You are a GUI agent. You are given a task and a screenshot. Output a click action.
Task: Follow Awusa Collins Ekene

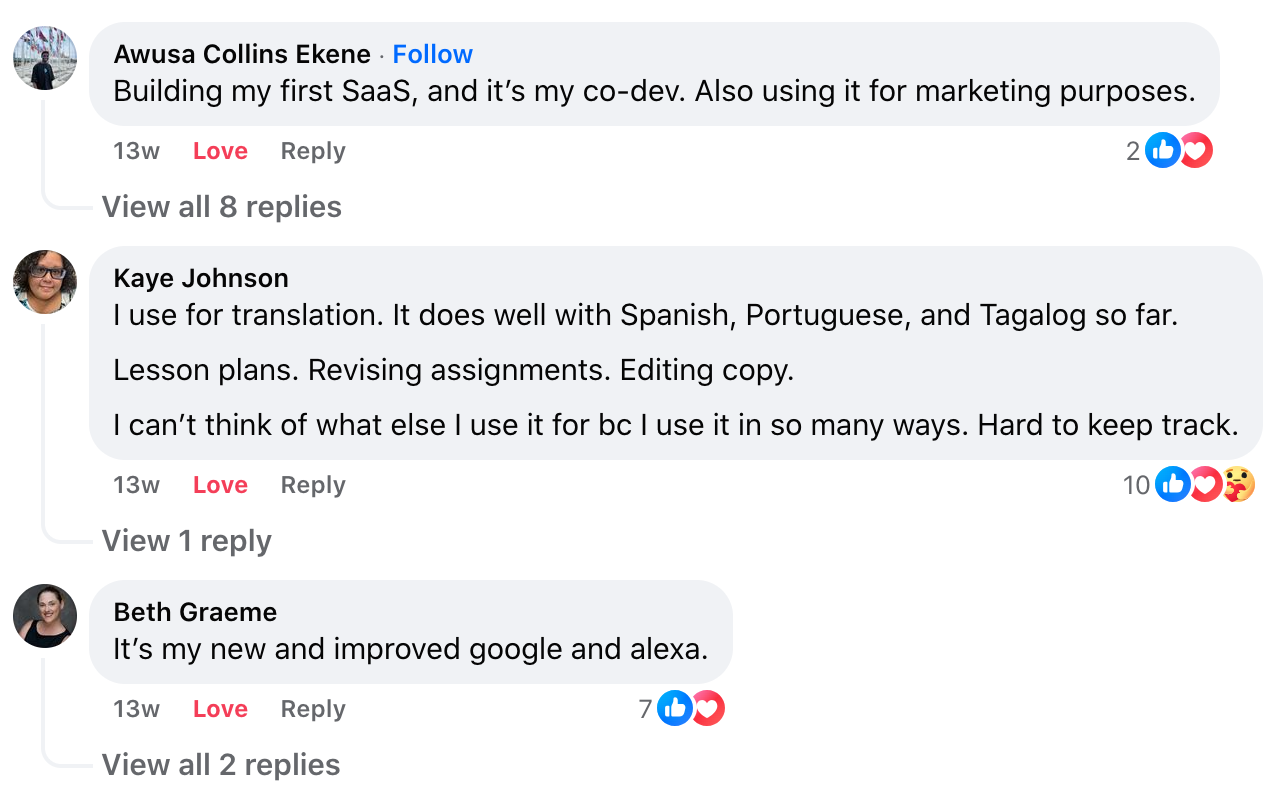click(432, 54)
